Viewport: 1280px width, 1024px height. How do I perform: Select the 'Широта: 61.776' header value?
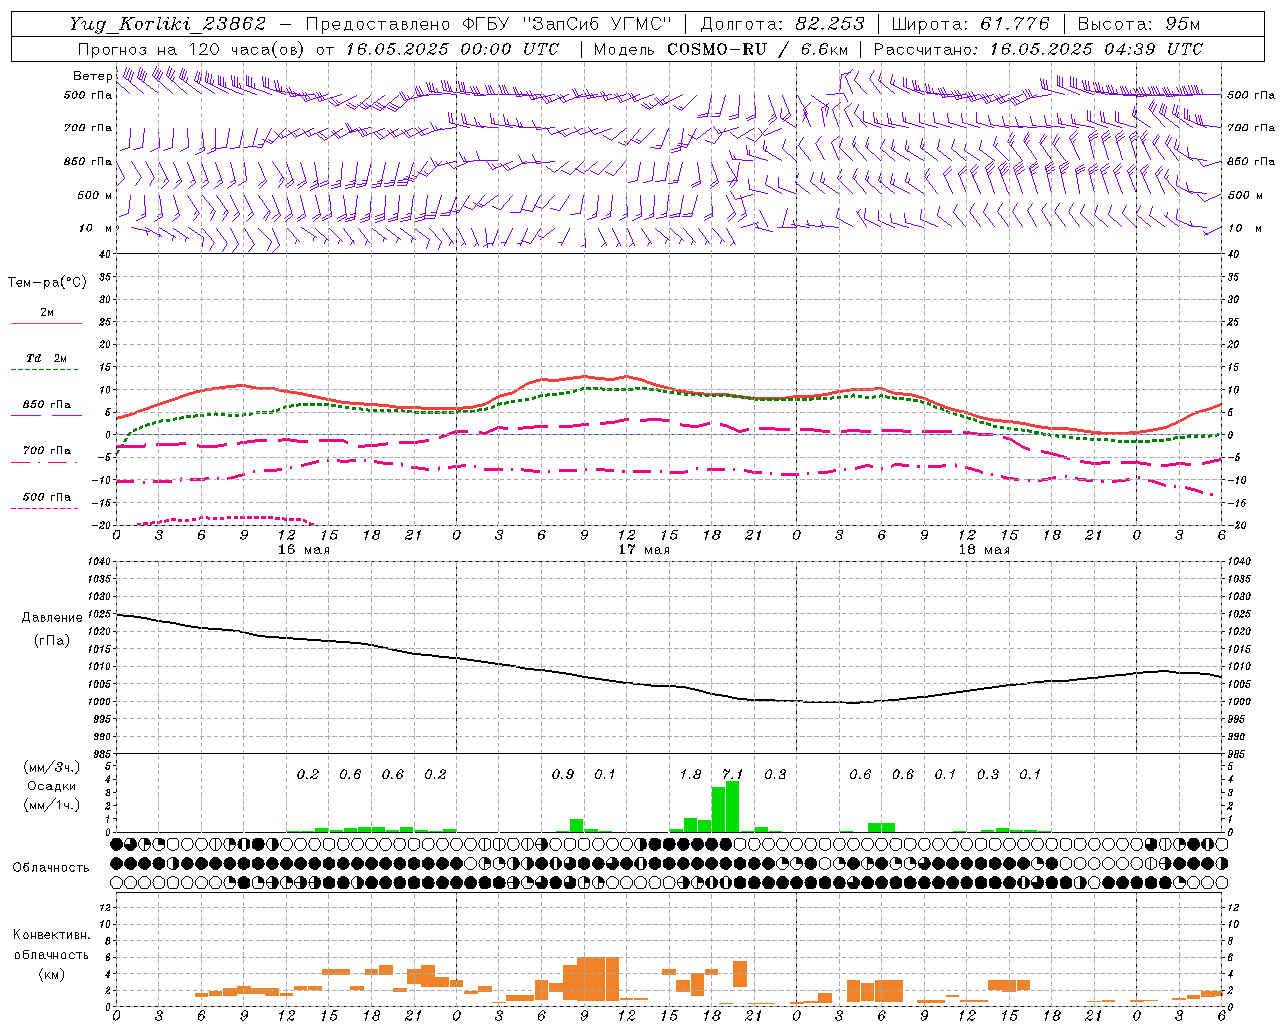coord(970,24)
